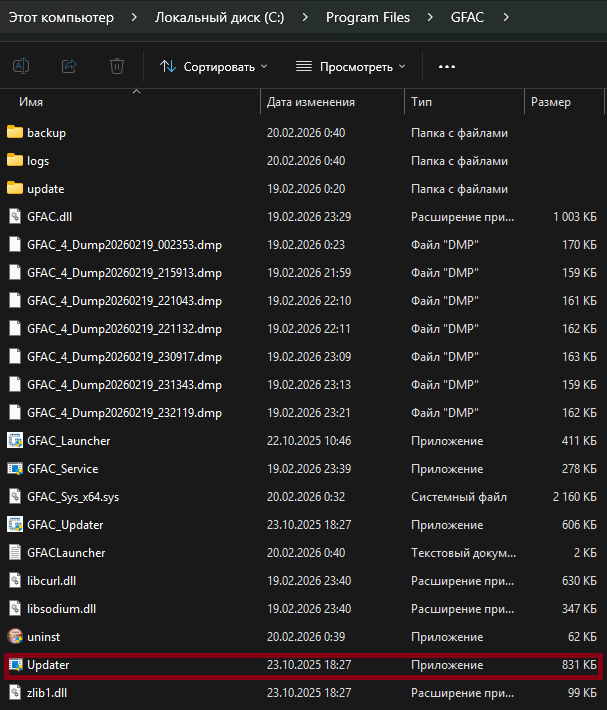Sort by Размер column header
This screenshot has height=710, width=607.
[x=551, y=102]
